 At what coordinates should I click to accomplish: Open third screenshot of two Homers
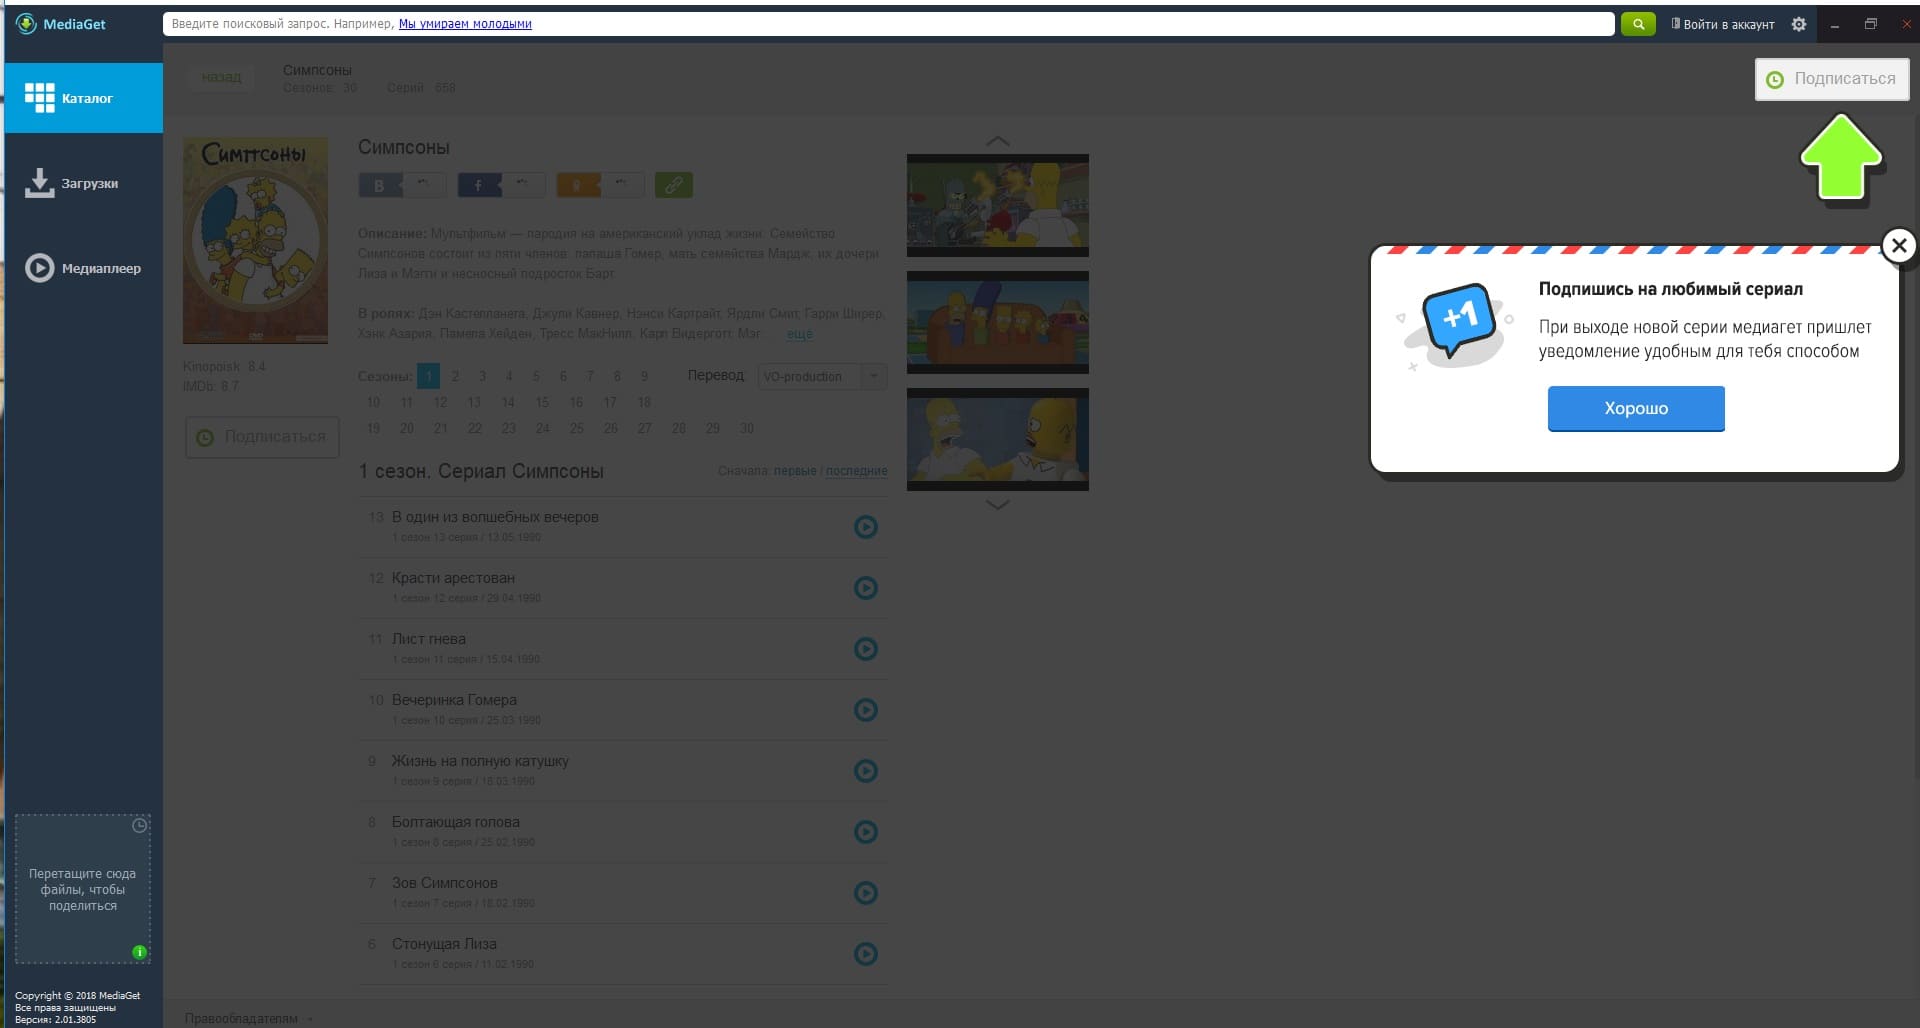pos(997,439)
